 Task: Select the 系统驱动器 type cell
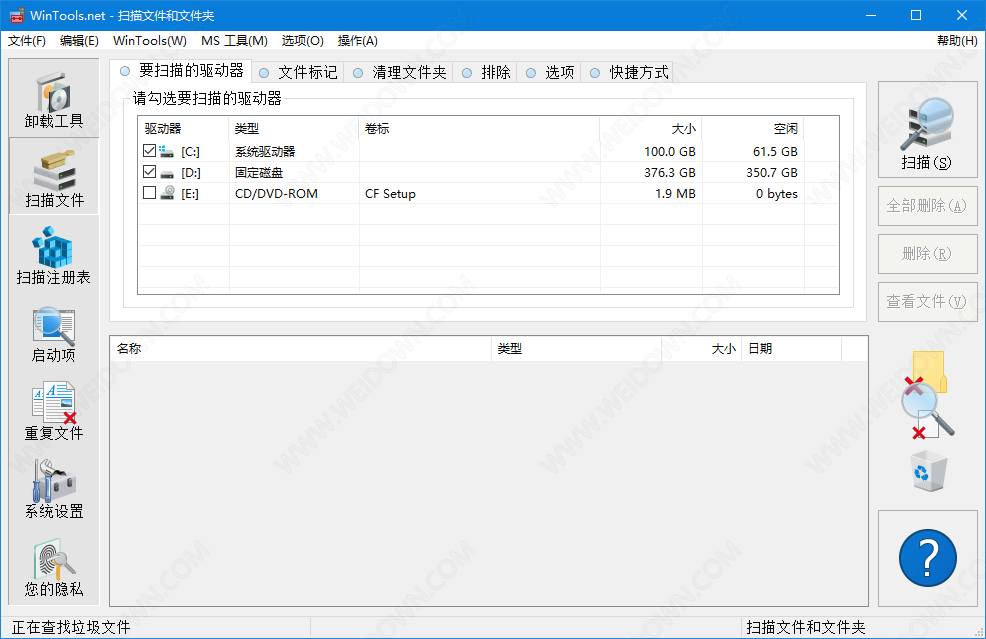(265, 152)
